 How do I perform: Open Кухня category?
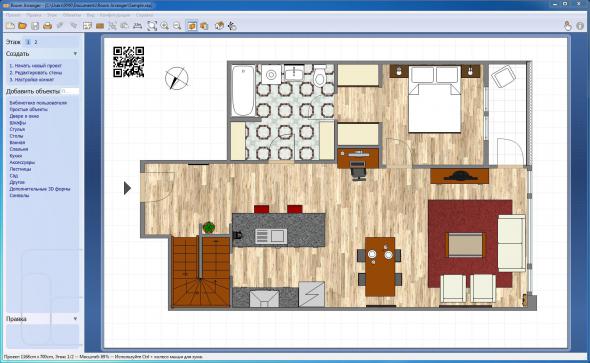pyautogui.click(x=16, y=156)
